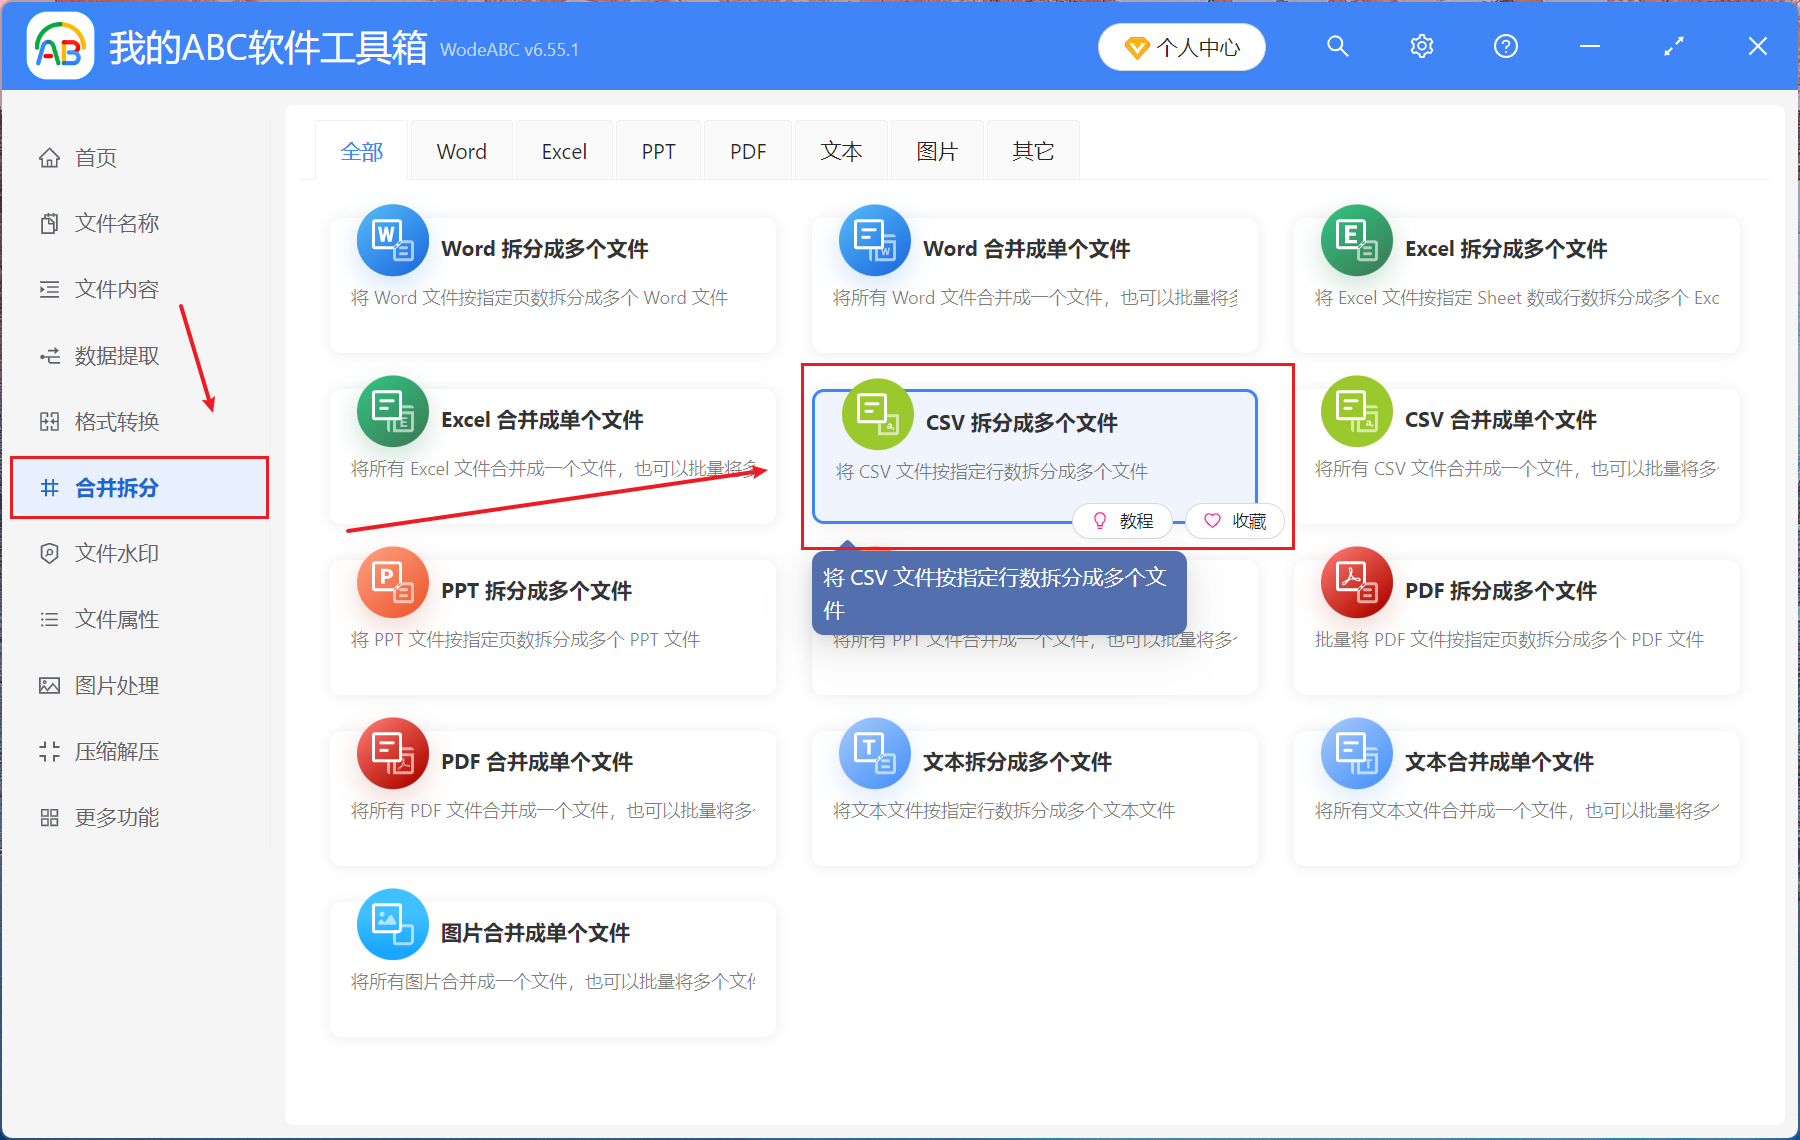Open the help question mark icon
The width and height of the screenshot is (1800, 1140).
tap(1505, 46)
